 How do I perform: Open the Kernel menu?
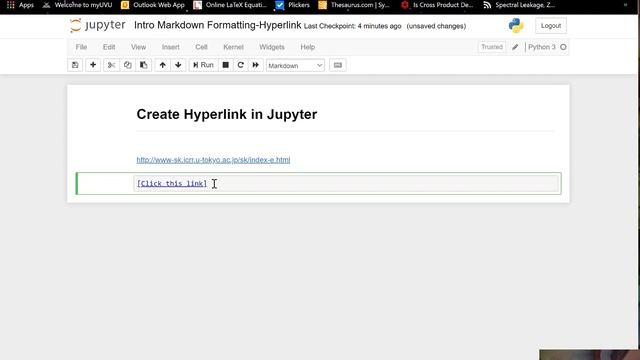[x=233, y=47]
